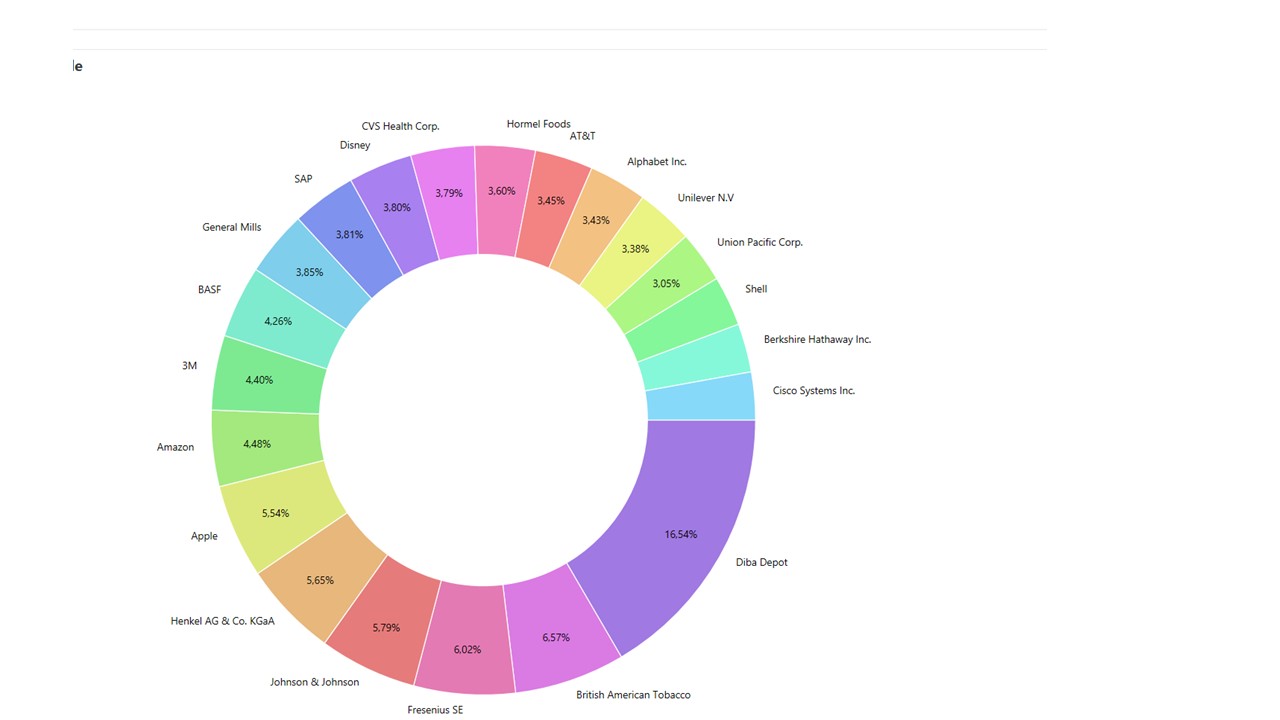Image resolution: width=1280 pixels, height=720 pixels.
Task: Click the 16,54% value in the chart
Action: pos(681,534)
